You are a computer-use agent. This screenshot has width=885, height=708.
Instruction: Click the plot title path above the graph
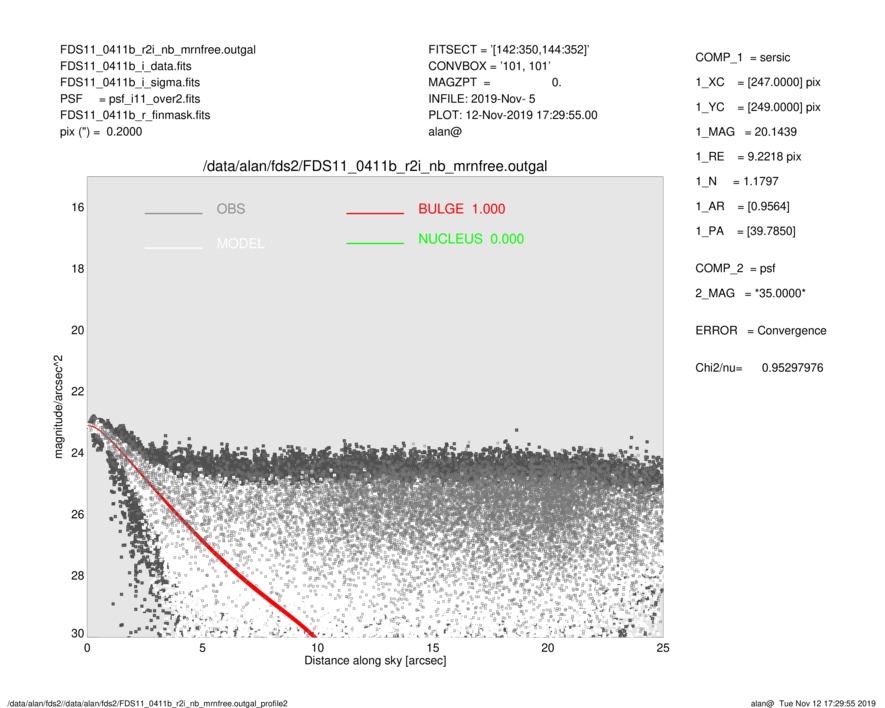click(x=375, y=167)
